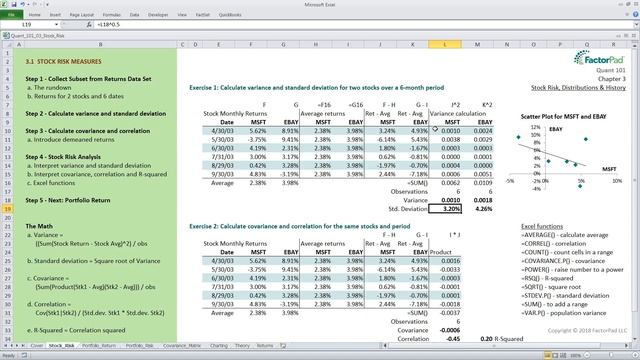Click the 3.1 STOCK RISK MEASURES heading
The height and width of the screenshot is (360, 640).
click(x=63, y=62)
